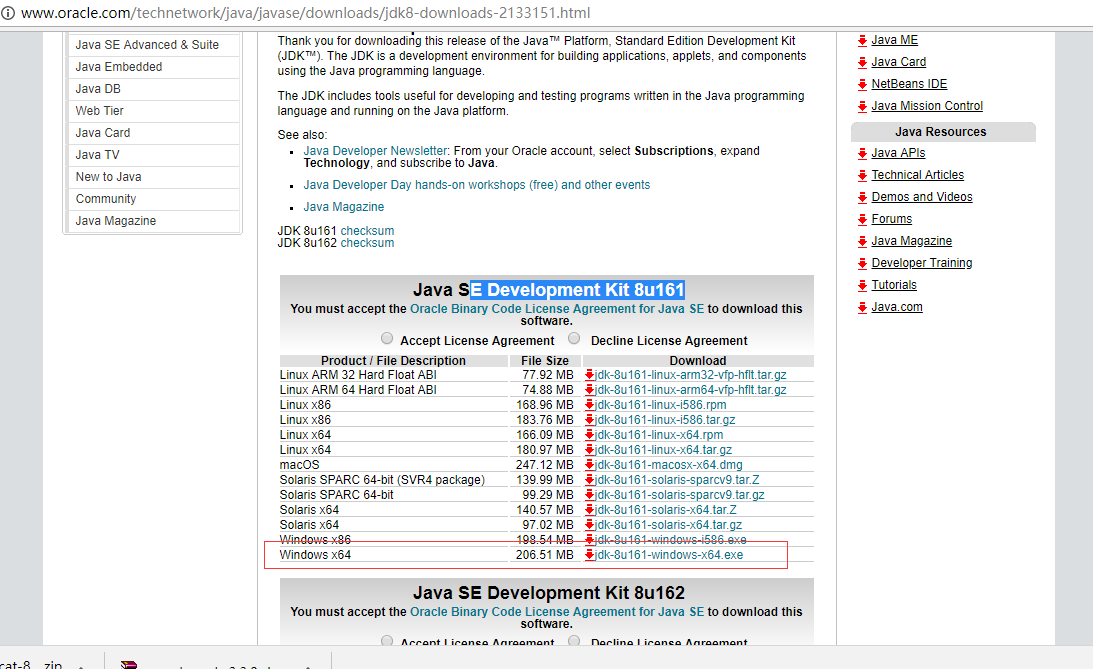The height and width of the screenshot is (669, 1093).
Task: Click download icon beside jdk-8u161-linux-x64.rpm
Action: (590, 435)
